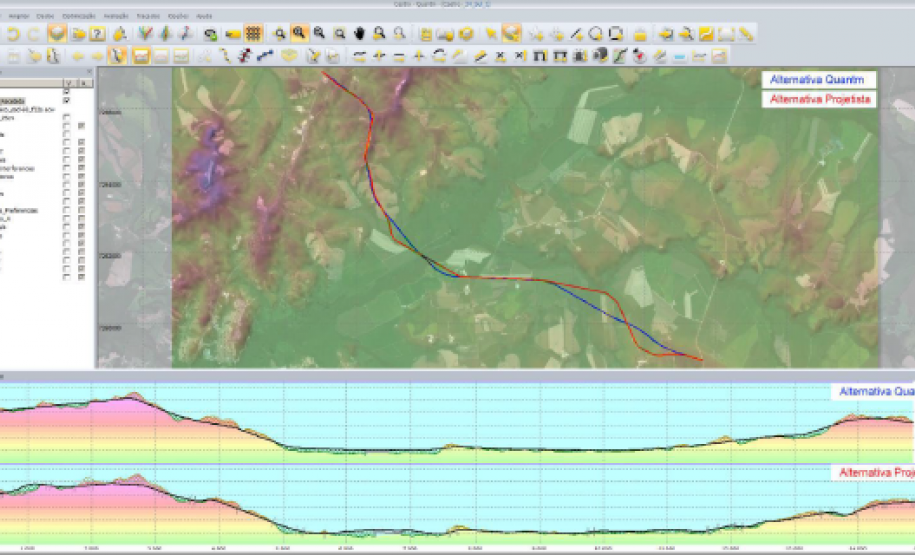Toggle the last checkbox in second column

coord(81,276)
